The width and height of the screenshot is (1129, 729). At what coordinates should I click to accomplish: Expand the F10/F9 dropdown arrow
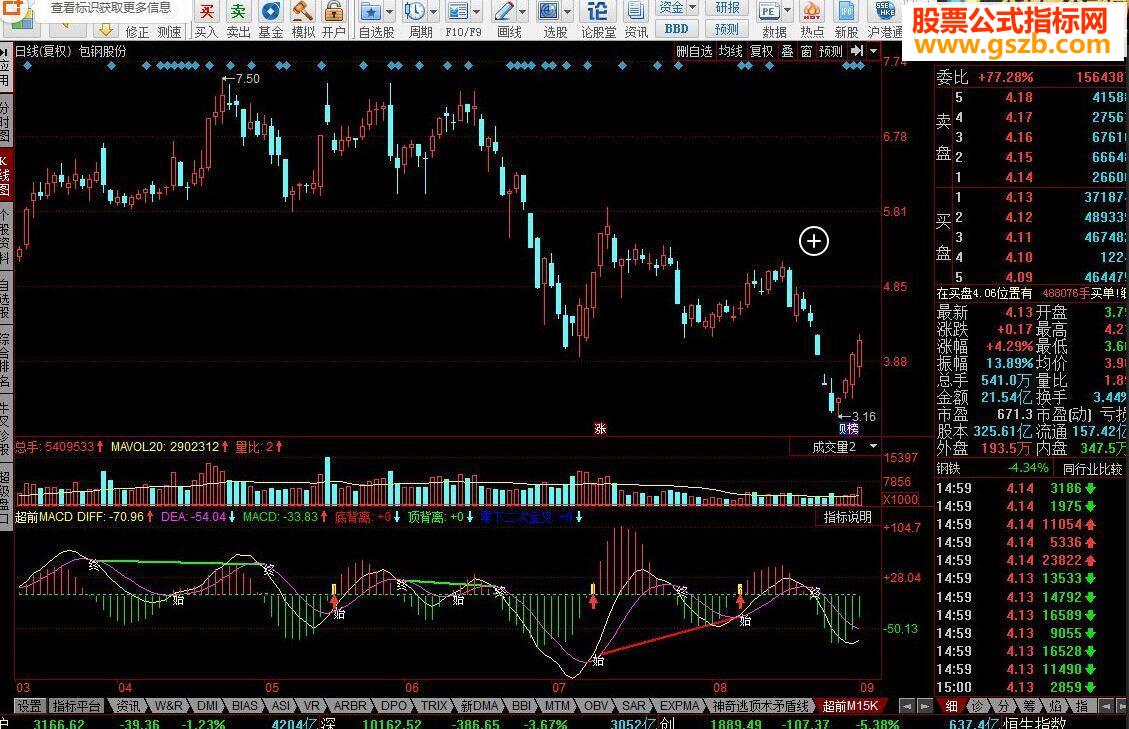pyautogui.click(x=476, y=12)
